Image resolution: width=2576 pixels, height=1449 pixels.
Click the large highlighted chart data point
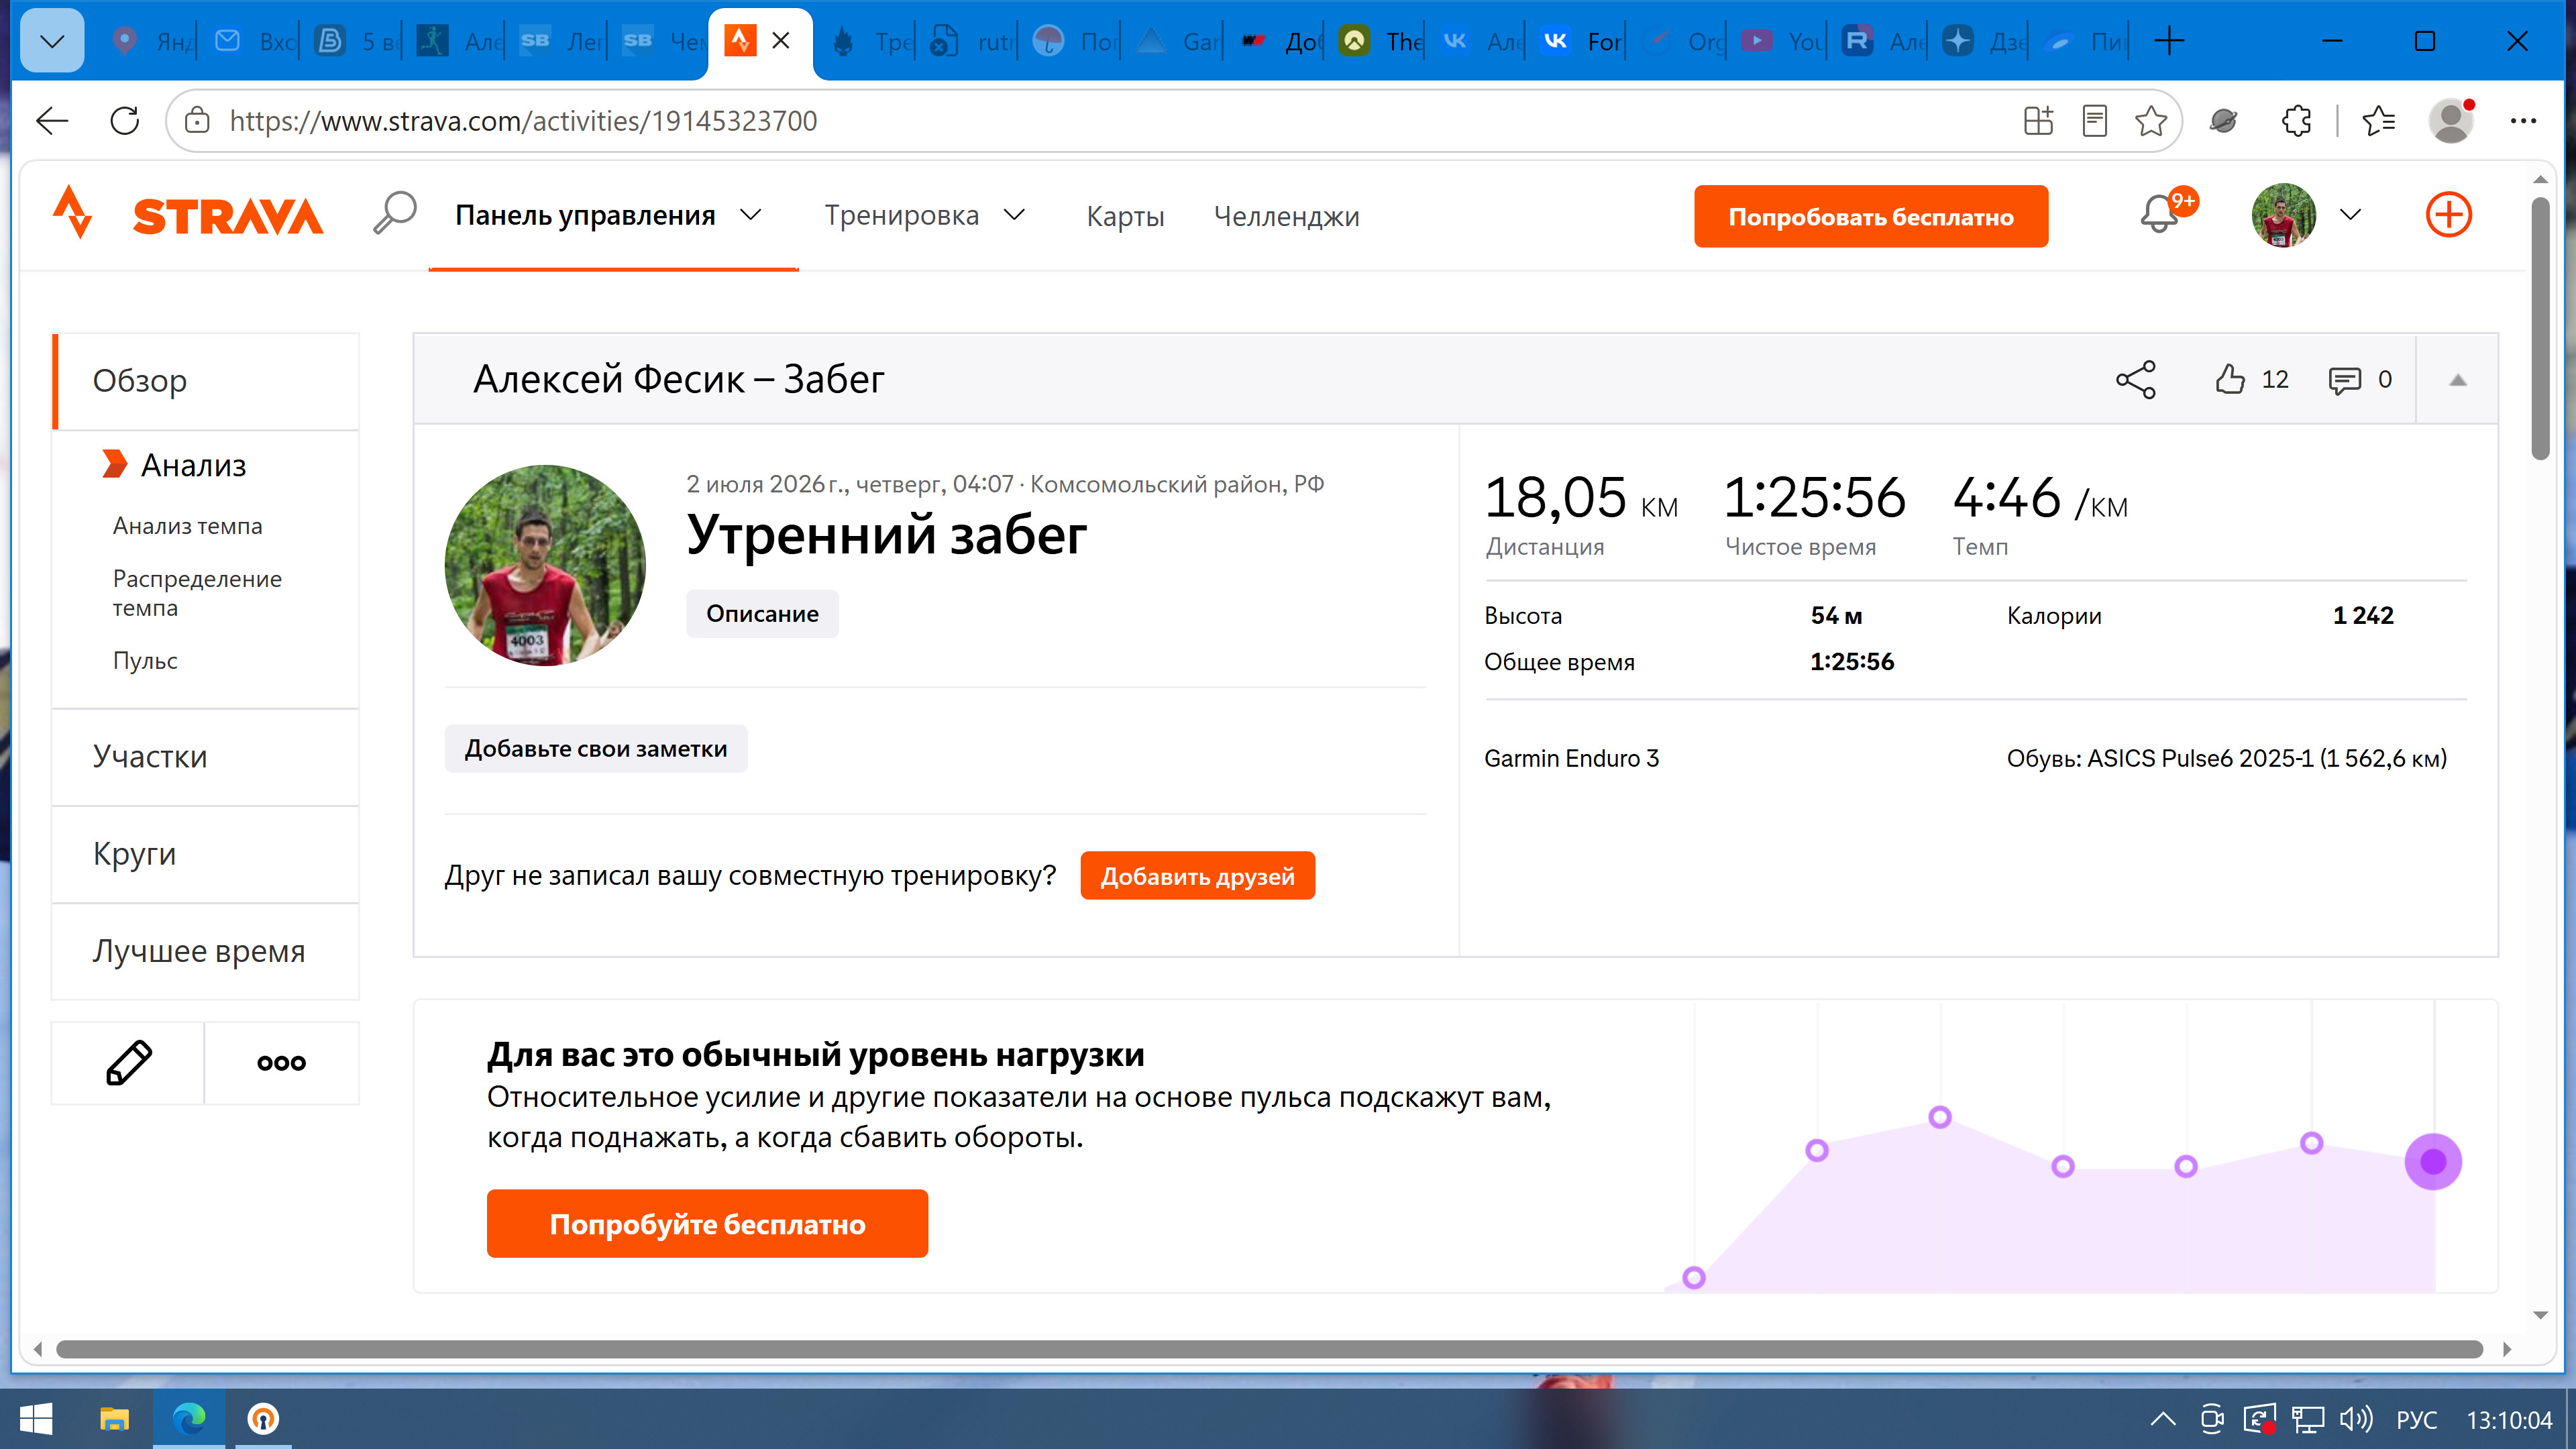(2432, 1162)
